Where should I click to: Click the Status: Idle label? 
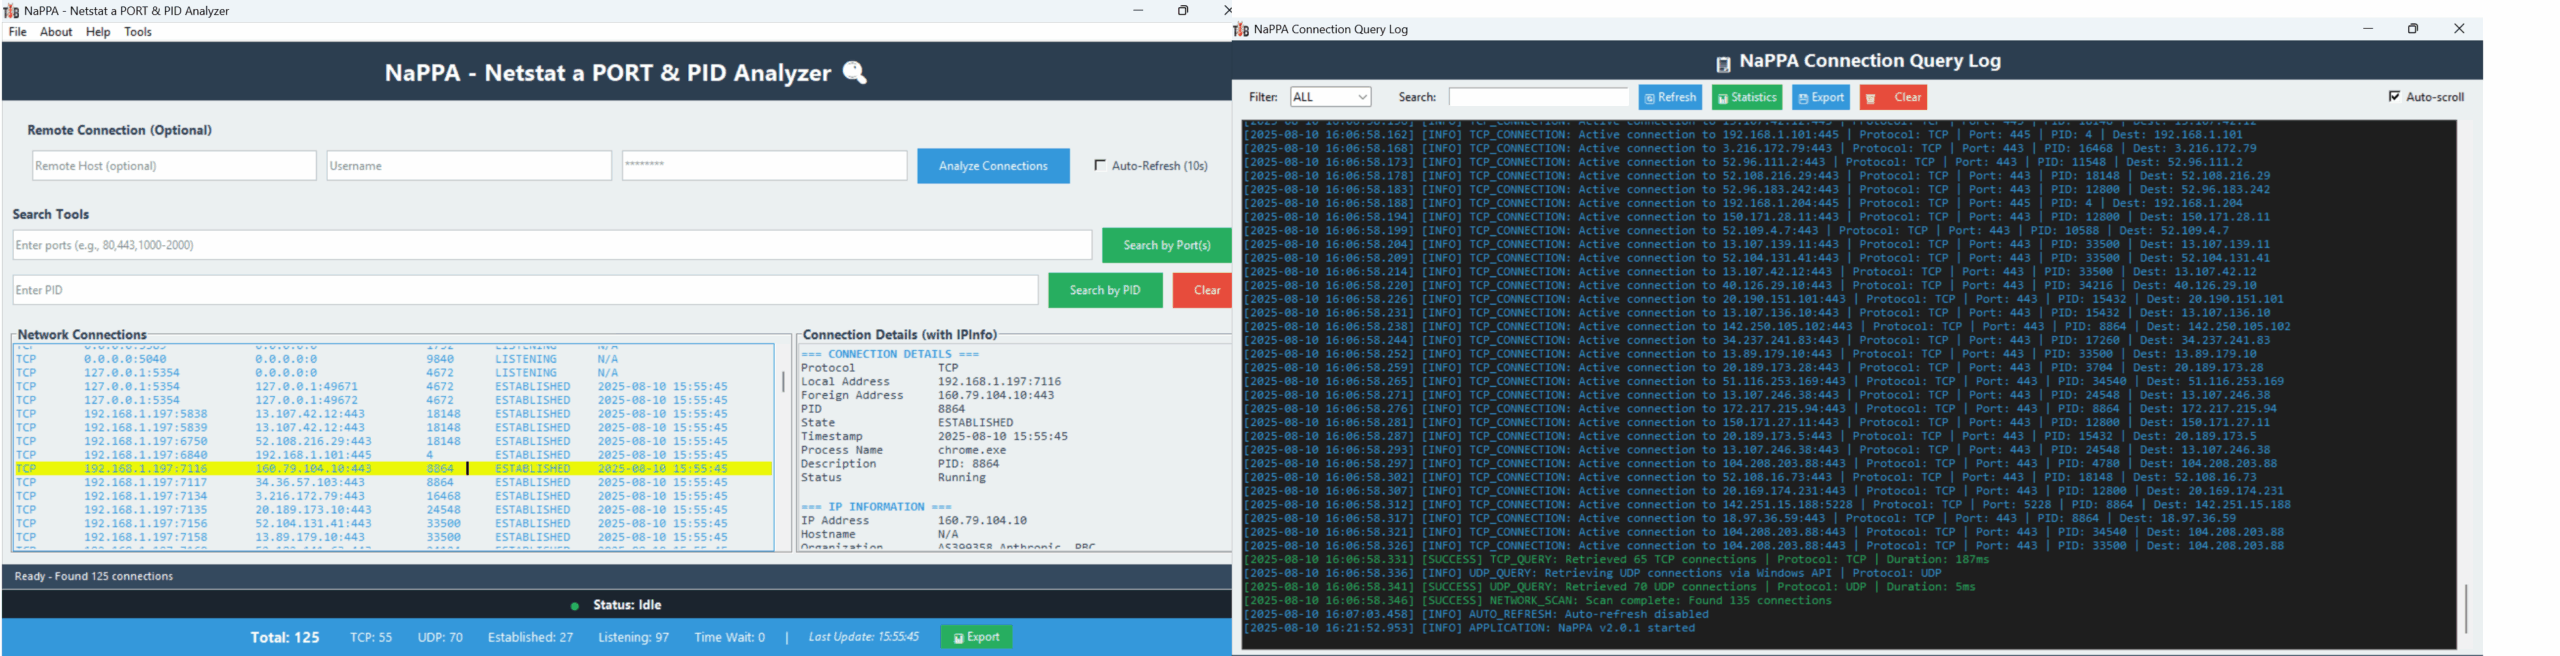point(627,605)
